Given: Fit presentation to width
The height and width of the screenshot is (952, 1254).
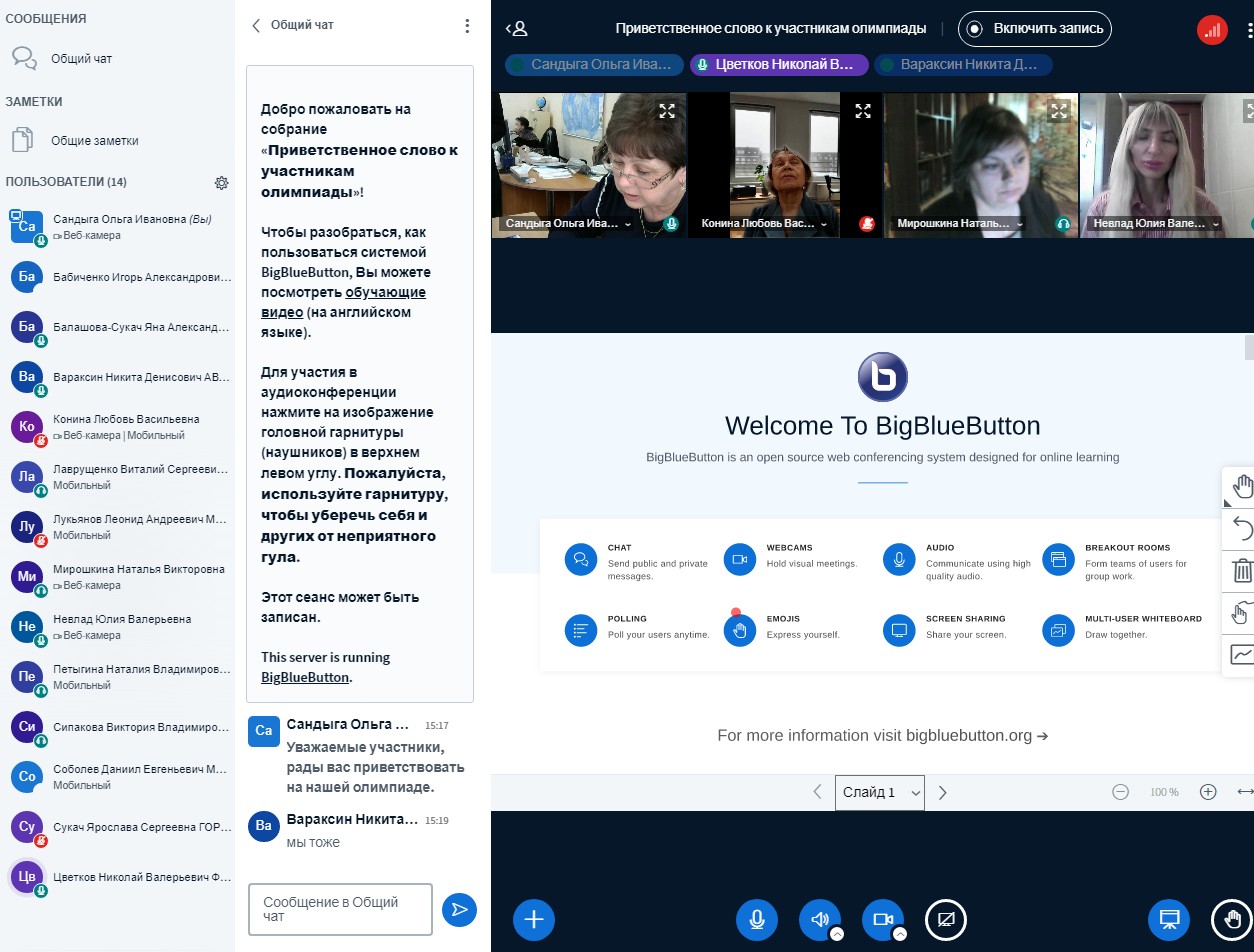Looking at the screenshot, I should pos(1244,792).
